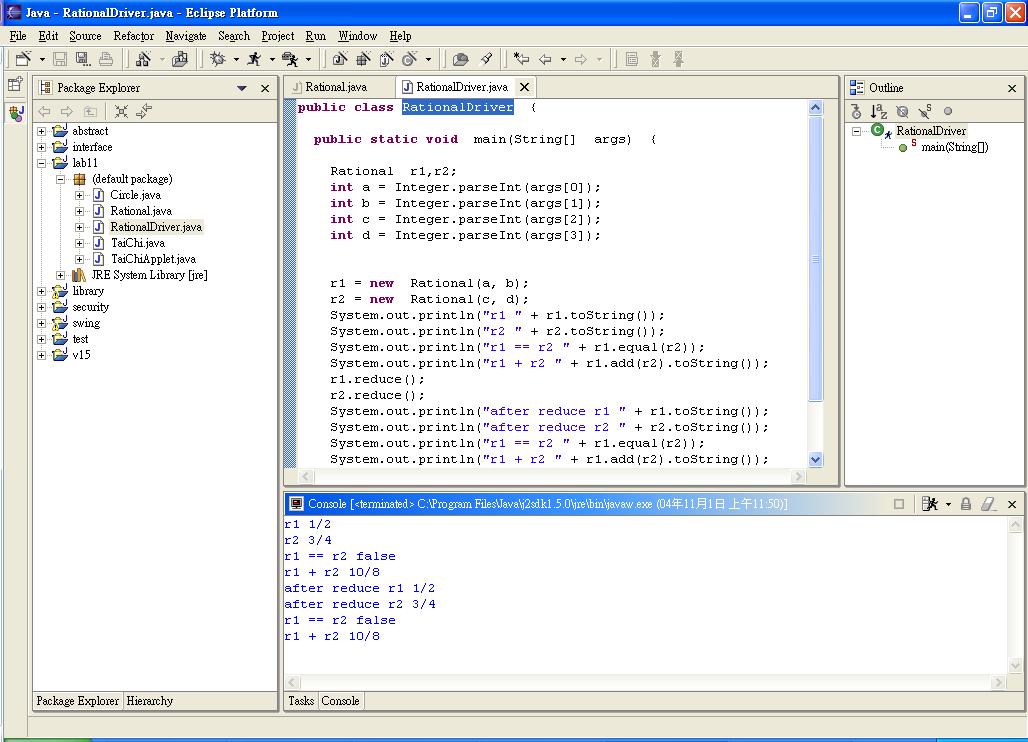Click the Save toolbar icon
The width and height of the screenshot is (1028, 742).
60,59
